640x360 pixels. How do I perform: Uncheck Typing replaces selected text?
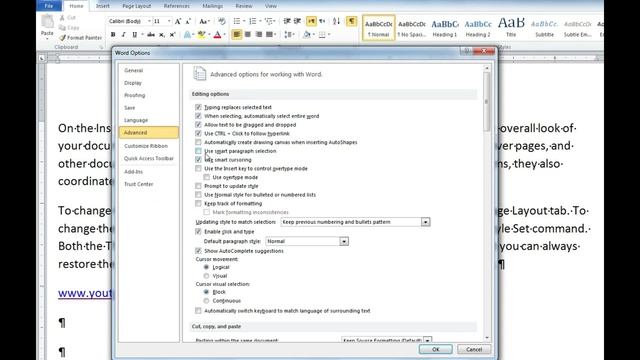pos(198,107)
